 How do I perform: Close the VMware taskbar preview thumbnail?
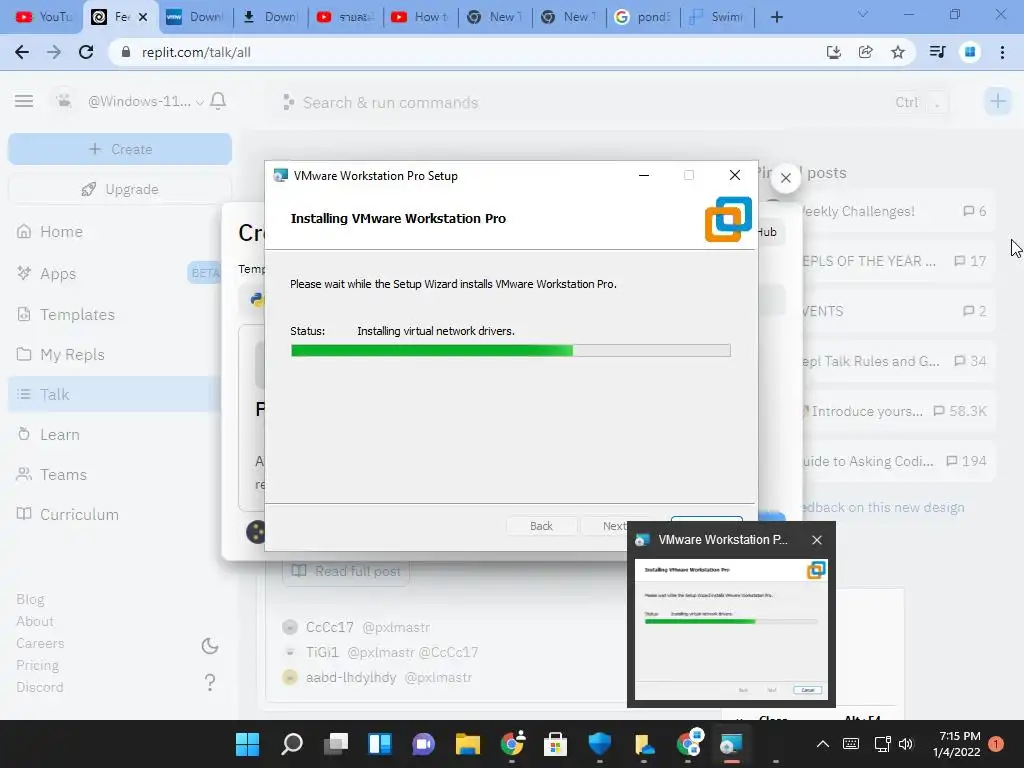[x=817, y=540]
